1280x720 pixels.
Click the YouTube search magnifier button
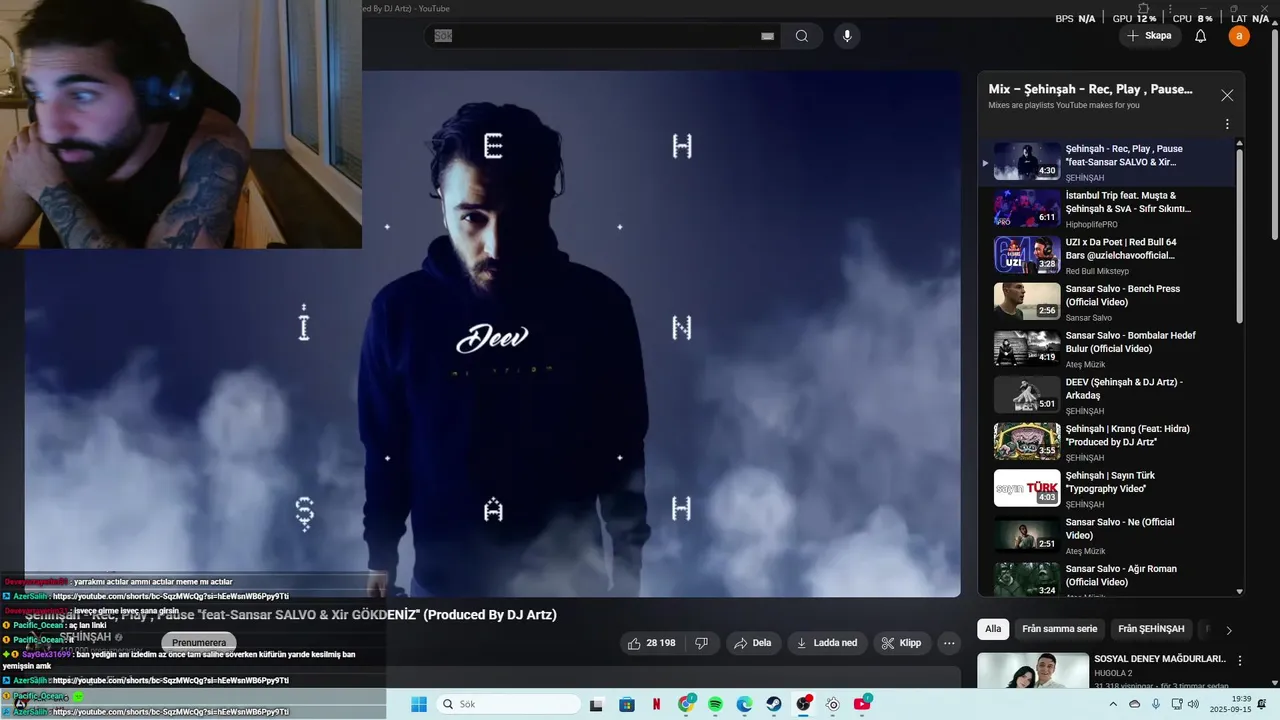click(802, 36)
